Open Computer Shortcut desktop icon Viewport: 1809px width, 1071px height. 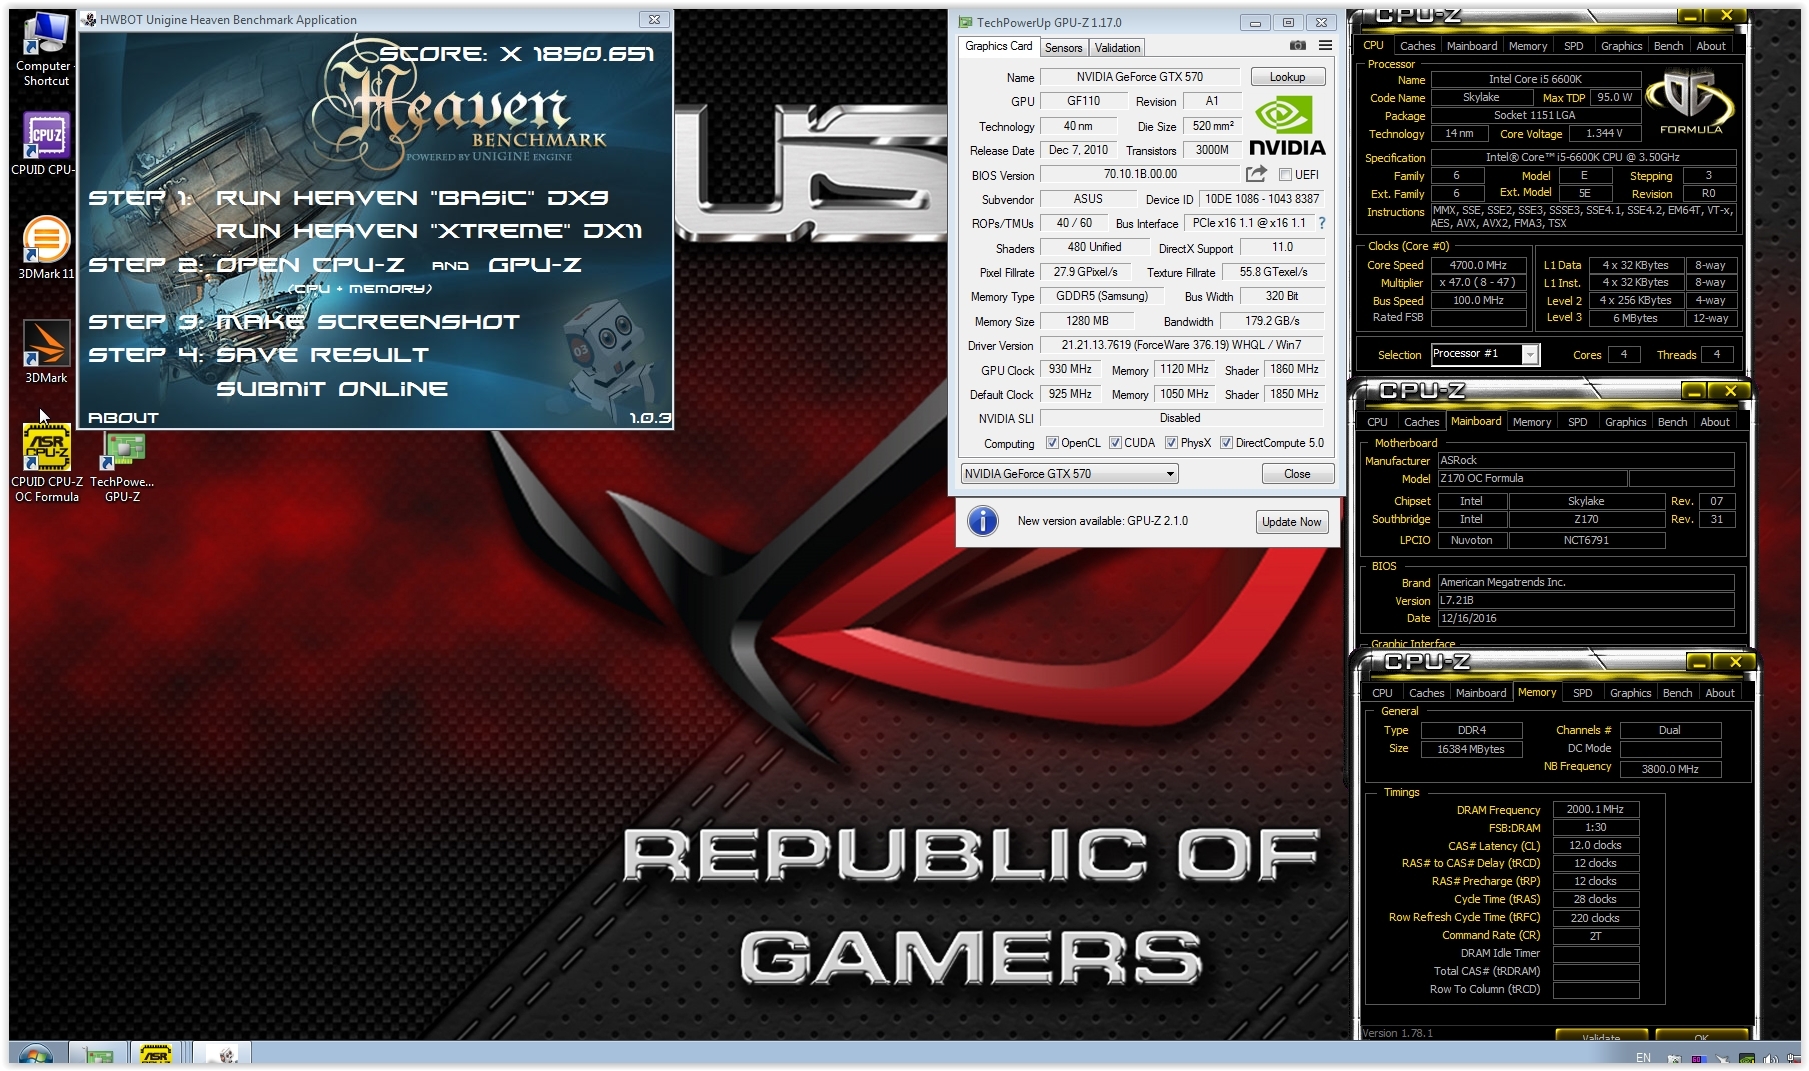coord(45,50)
